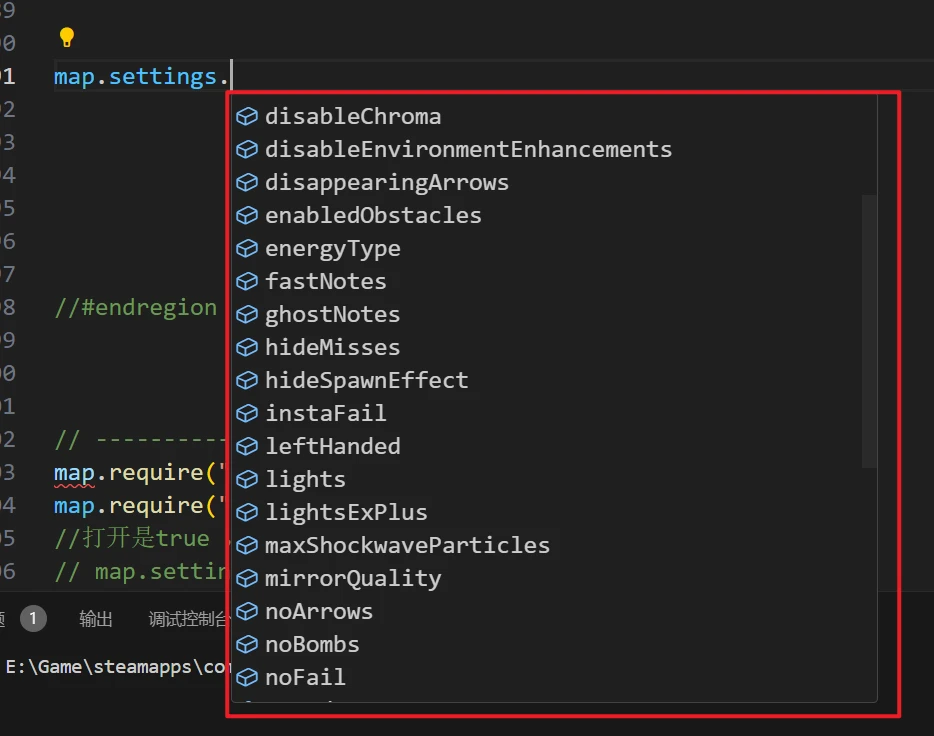Click the property icon beside hideSpawnEffect

[247, 381]
